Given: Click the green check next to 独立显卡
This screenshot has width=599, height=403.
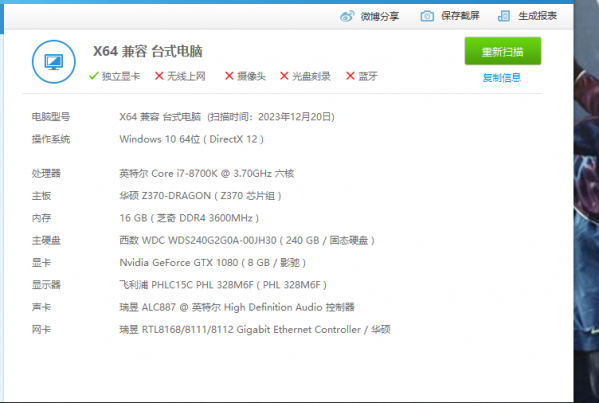Looking at the screenshot, I should [94, 76].
